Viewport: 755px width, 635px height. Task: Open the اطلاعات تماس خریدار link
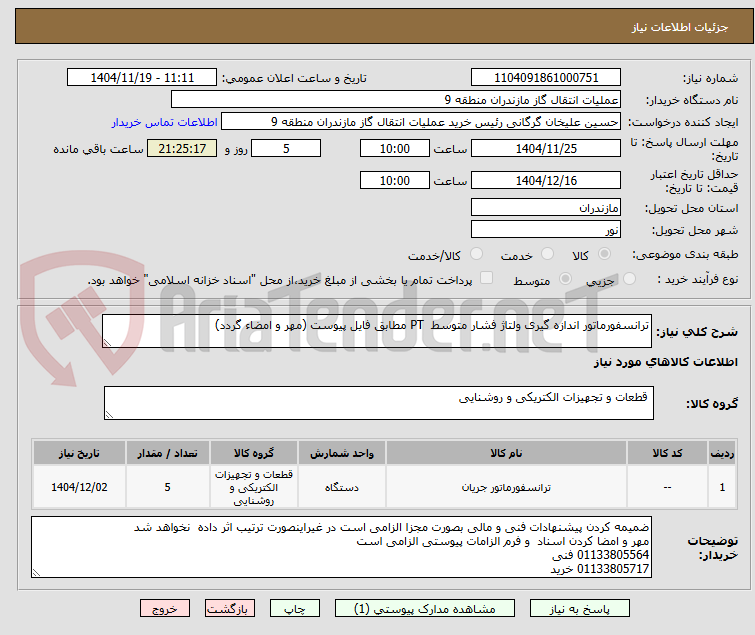tap(165, 122)
